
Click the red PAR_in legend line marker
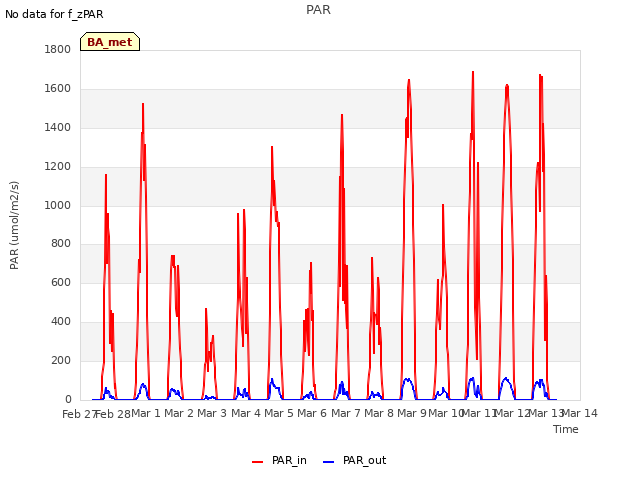(258, 462)
